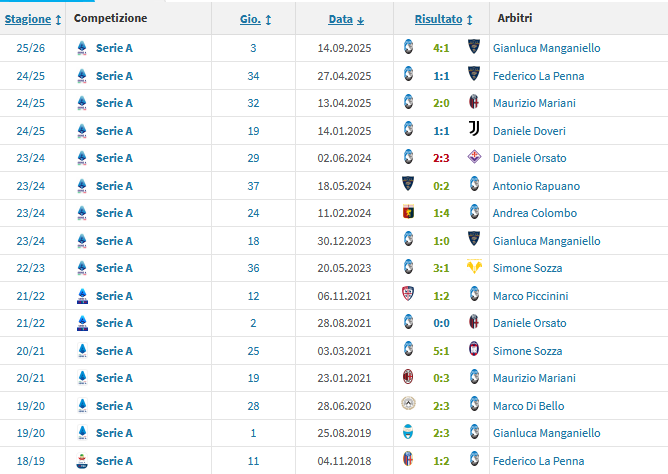Screen dimensions: 668x474
Task: Click the AC Milan crest in the 23.01.2021 row
Action: 408,378
